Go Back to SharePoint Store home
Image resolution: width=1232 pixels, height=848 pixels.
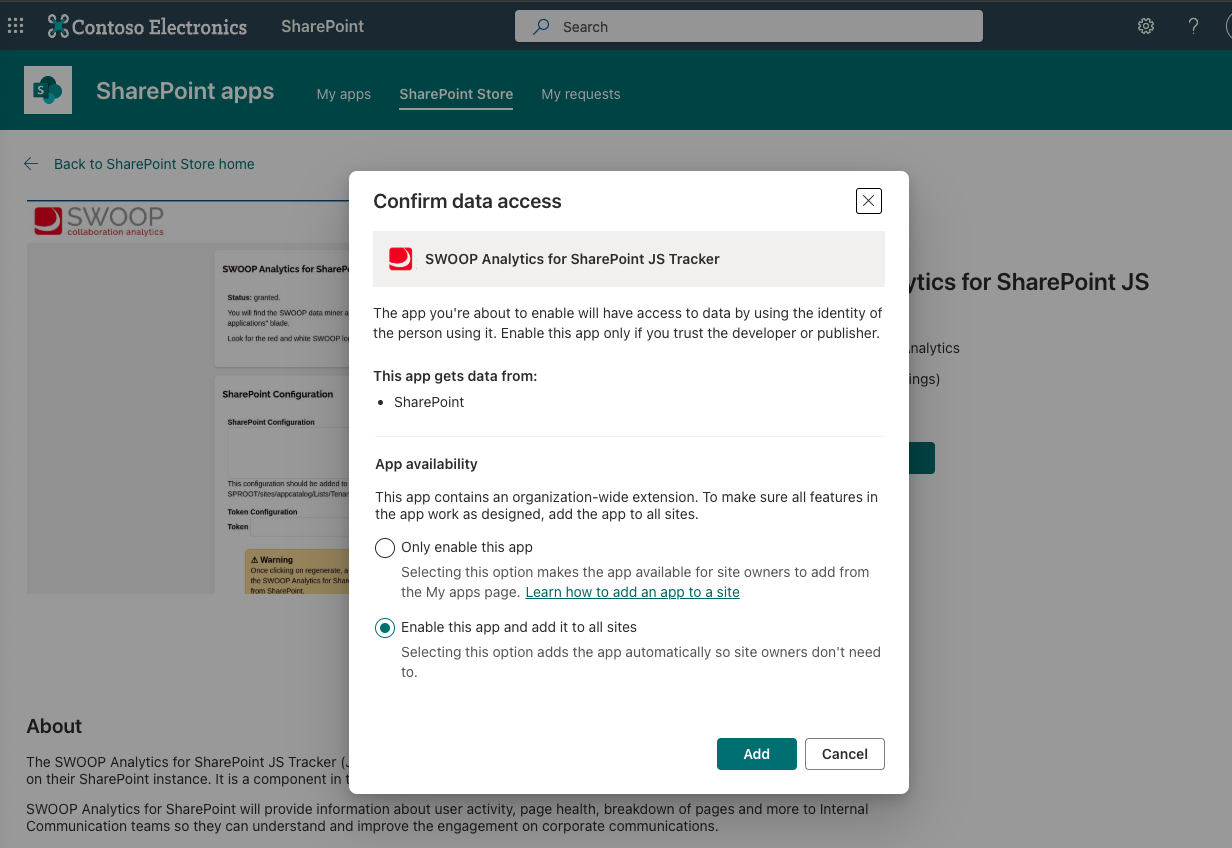pyautogui.click(x=154, y=164)
